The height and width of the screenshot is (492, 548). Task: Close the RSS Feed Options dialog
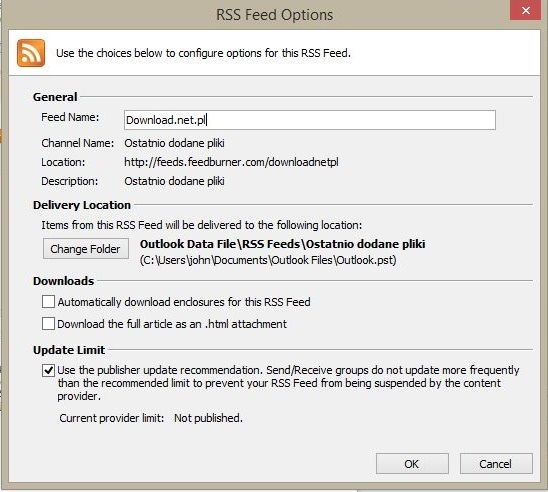tap(526, 10)
